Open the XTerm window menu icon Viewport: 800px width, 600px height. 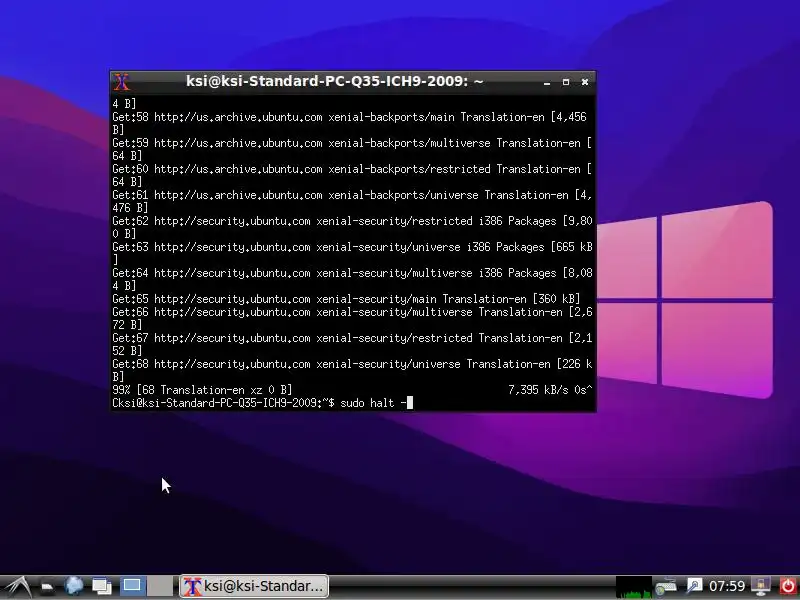click(x=121, y=82)
